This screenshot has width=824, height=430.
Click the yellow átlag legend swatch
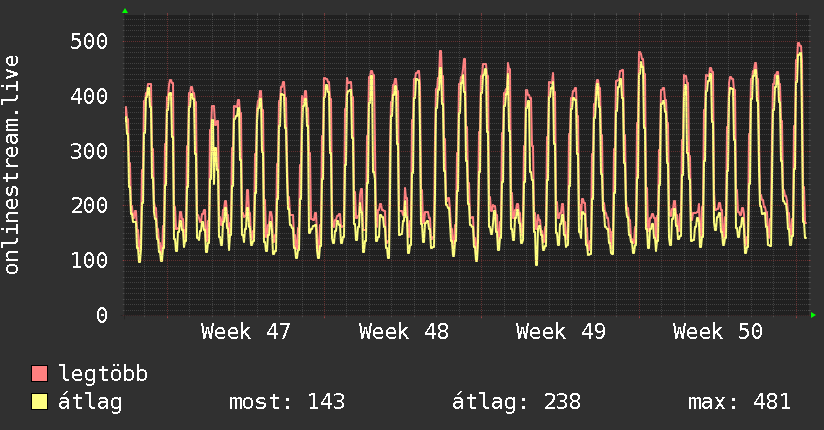40,402
